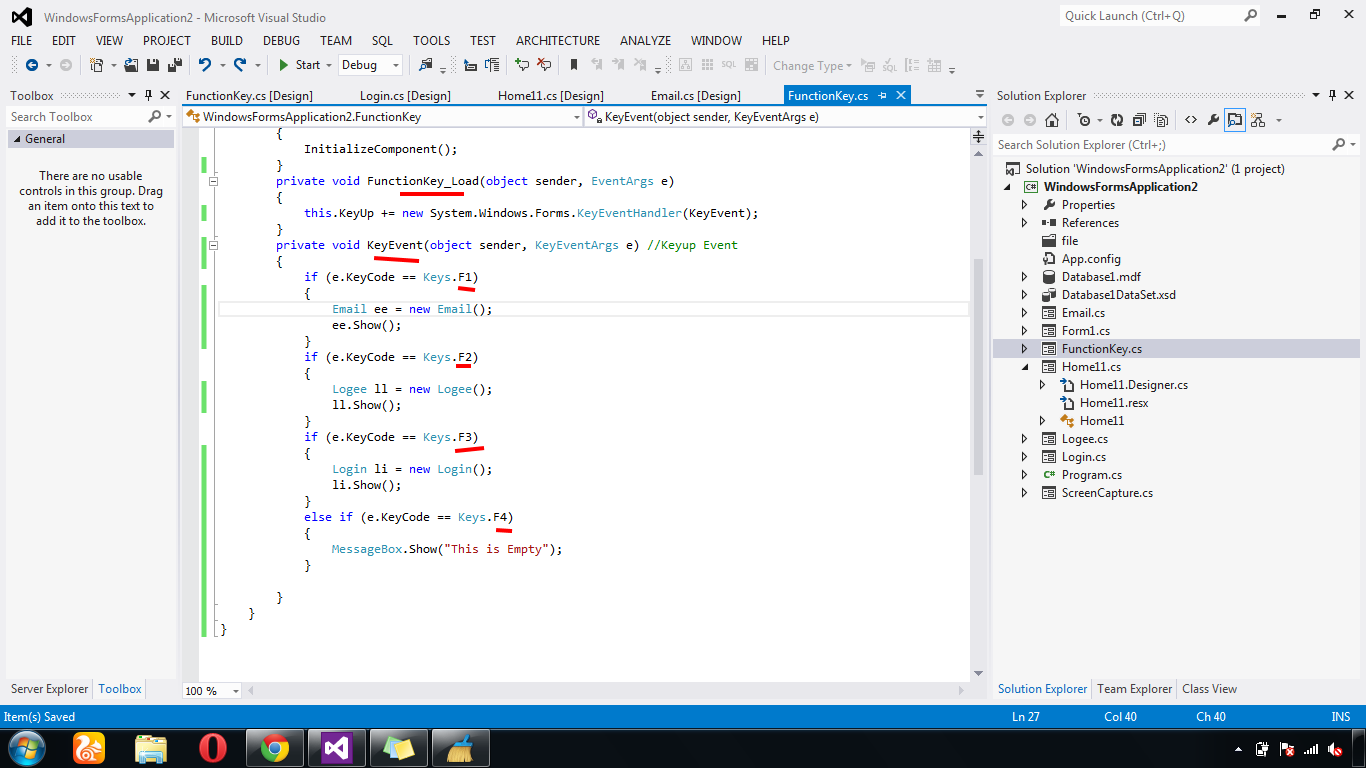Image resolution: width=1366 pixels, height=768 pixels.
Task: Redo the last undone edit
Action: click(x=240, y=65)
